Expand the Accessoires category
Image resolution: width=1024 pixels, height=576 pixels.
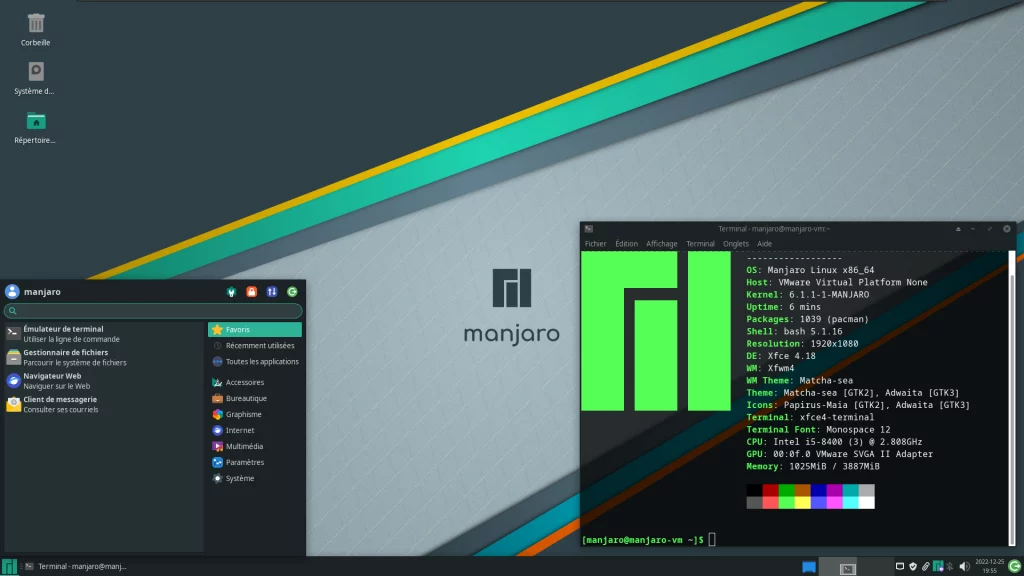coord(244,382)
